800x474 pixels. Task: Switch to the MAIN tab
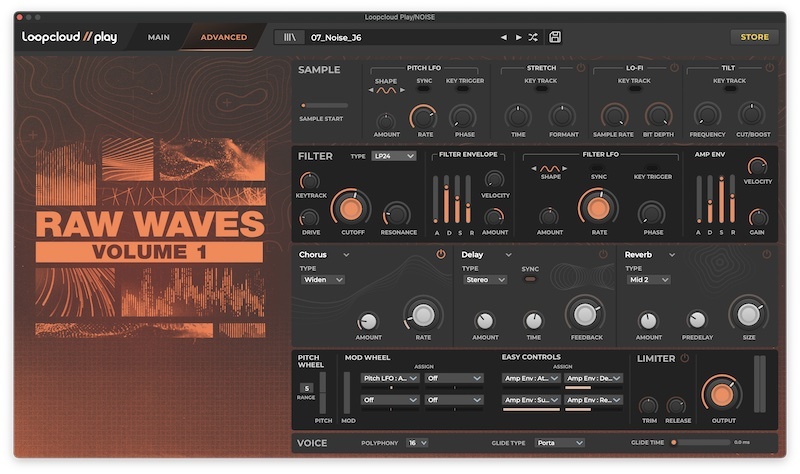pyautogui.click(x=158, y=37)
